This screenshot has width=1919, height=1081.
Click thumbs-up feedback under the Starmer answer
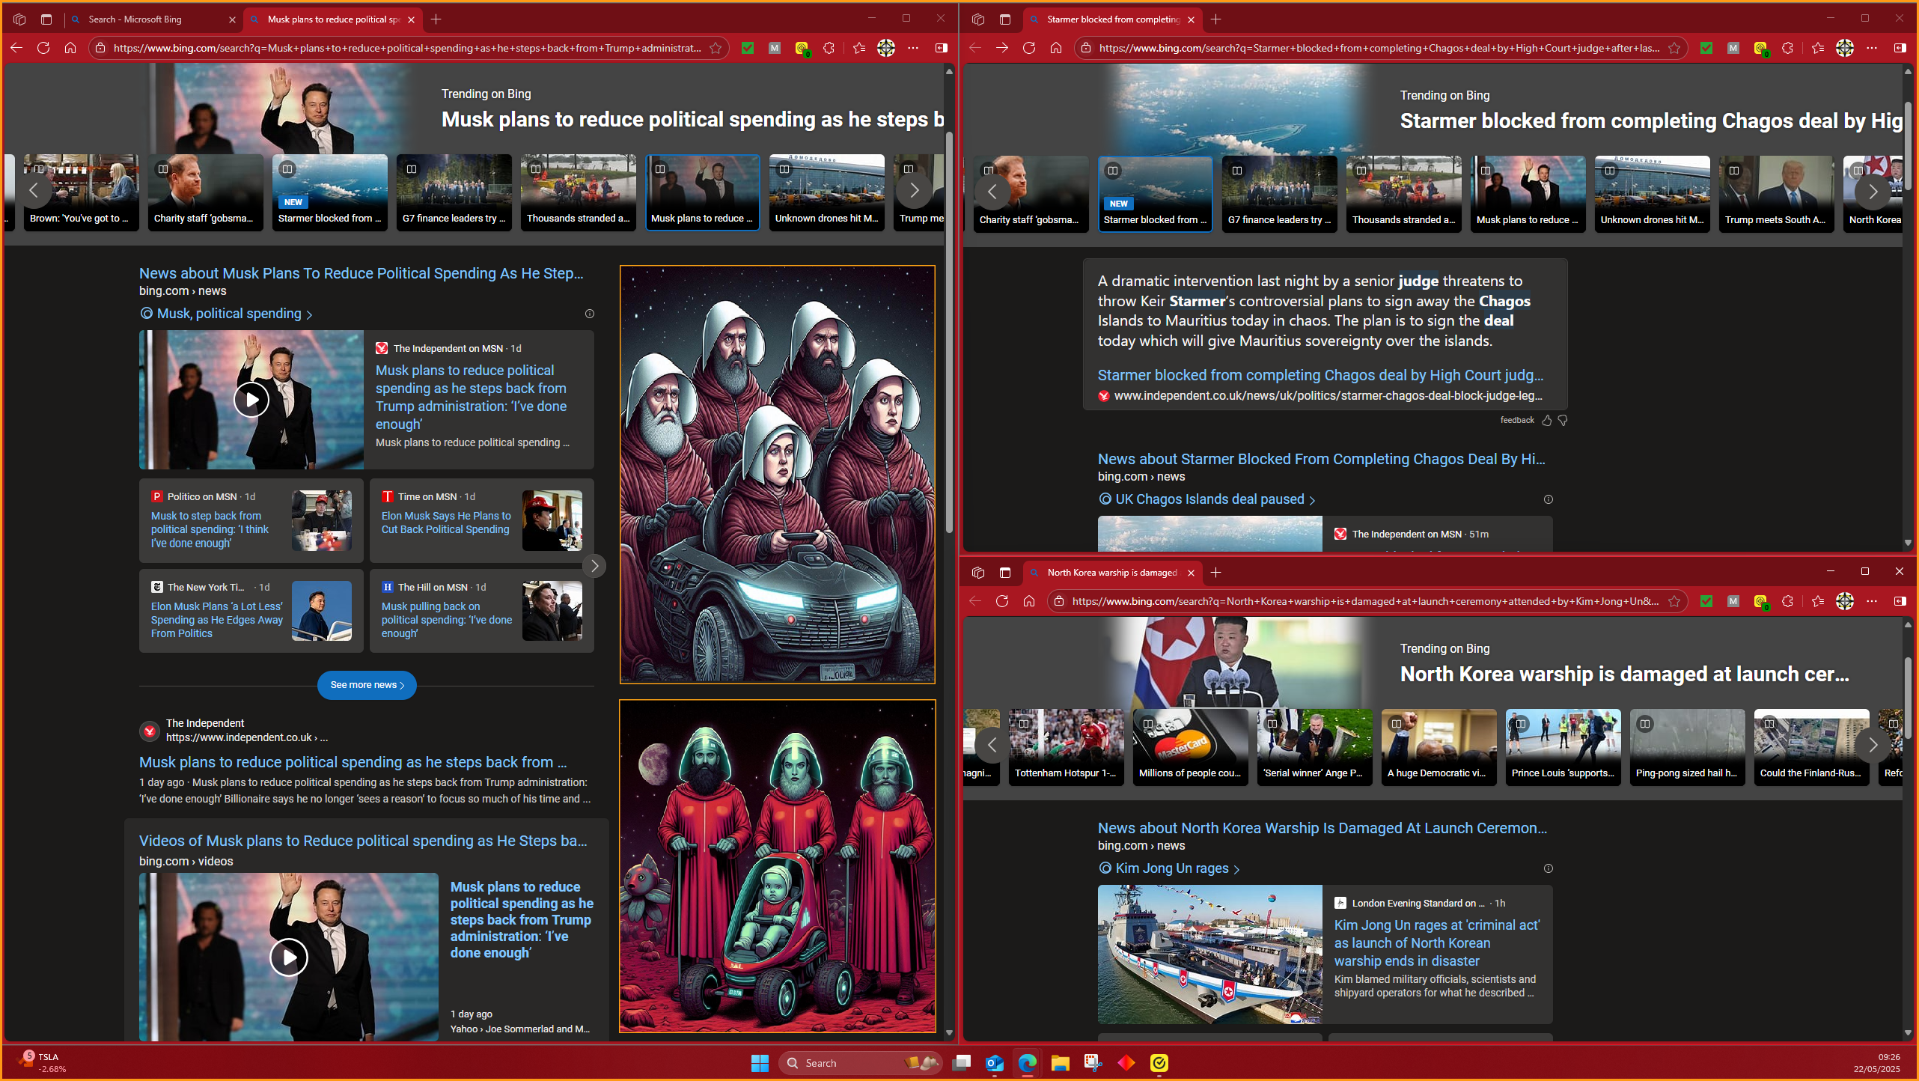pos(1547,420)
